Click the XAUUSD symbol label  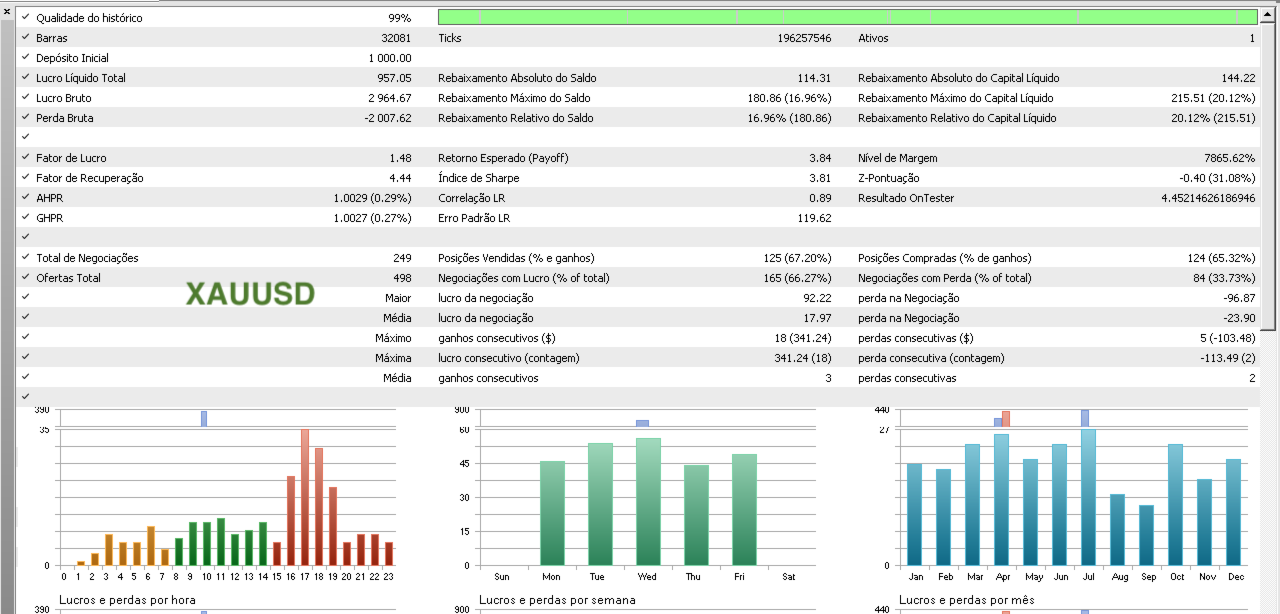[250, 293]
